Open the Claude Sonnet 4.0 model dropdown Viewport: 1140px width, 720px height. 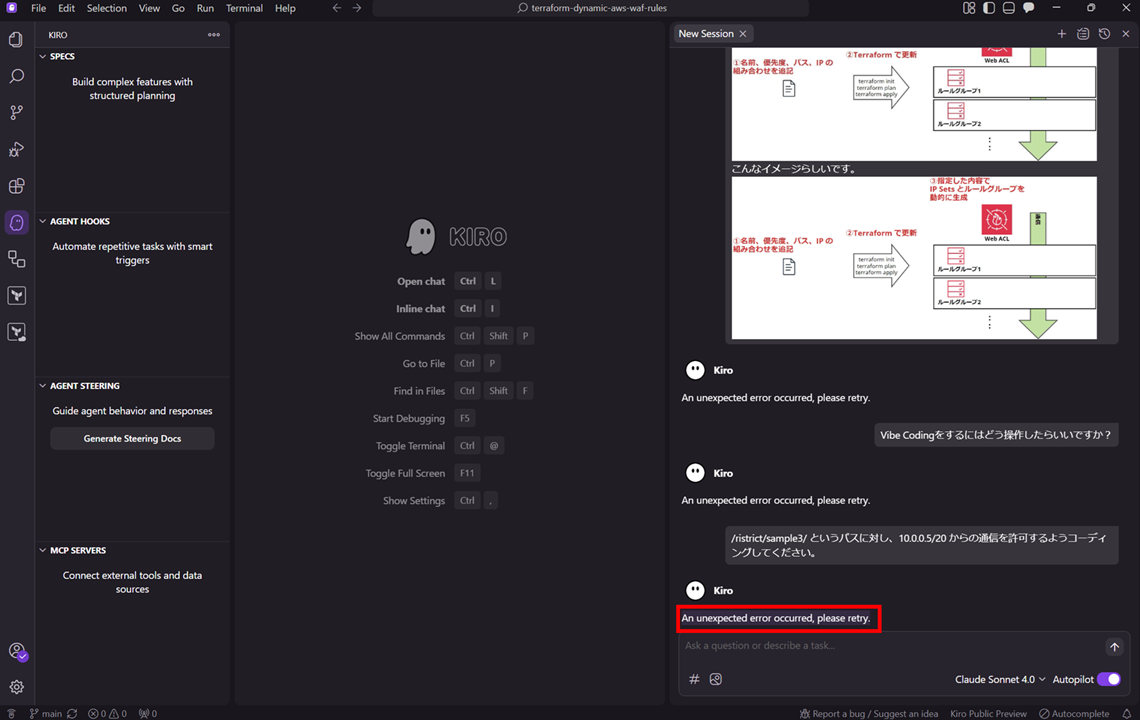[x=1000, y=679]
